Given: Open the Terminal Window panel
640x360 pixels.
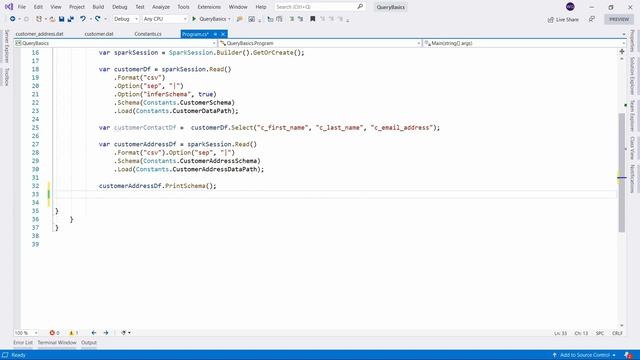Looking at the screenshot, I should tap(57, 343).
